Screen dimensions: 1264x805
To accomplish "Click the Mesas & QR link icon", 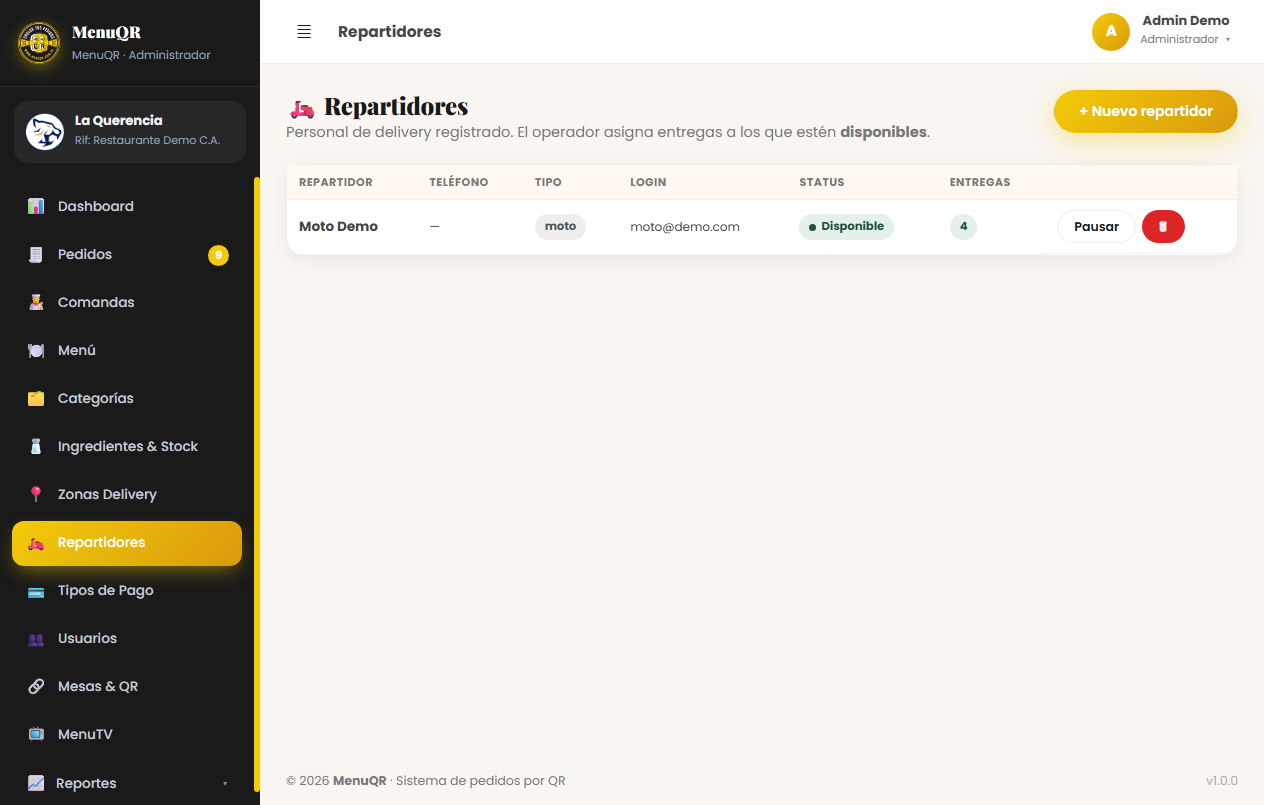I will click(36, 686).
